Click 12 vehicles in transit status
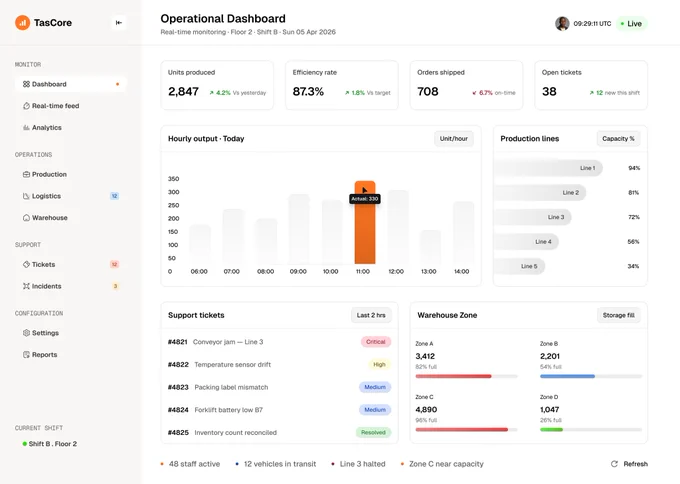The height and width of the screenshot is (484, 680). tap(275, 464)
